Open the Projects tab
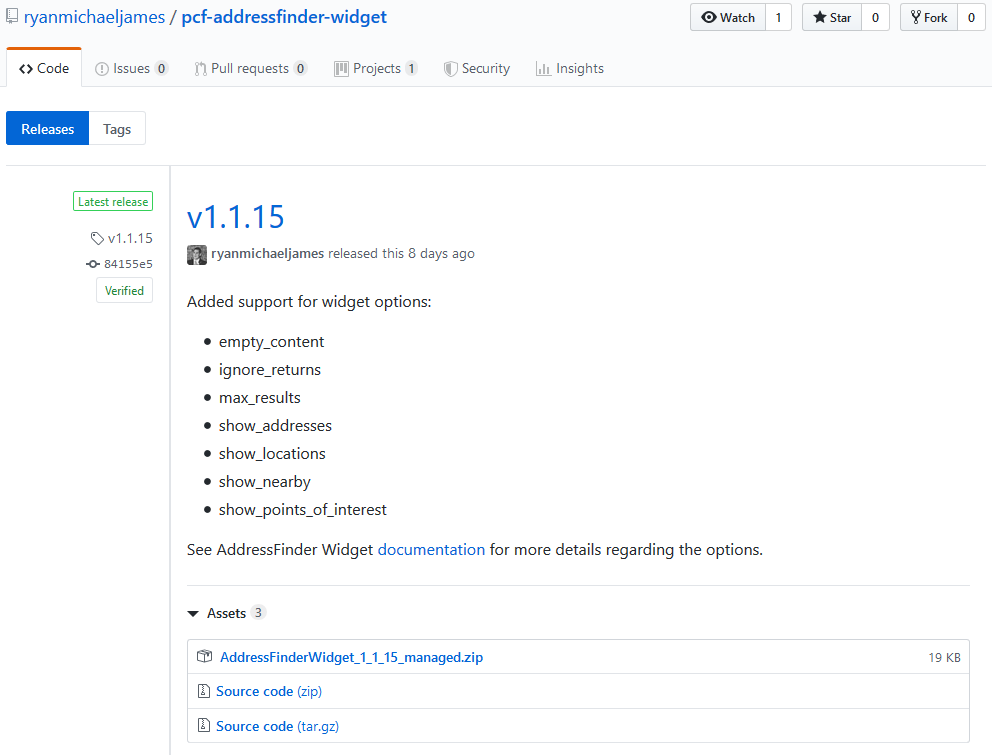 (376, 68)
